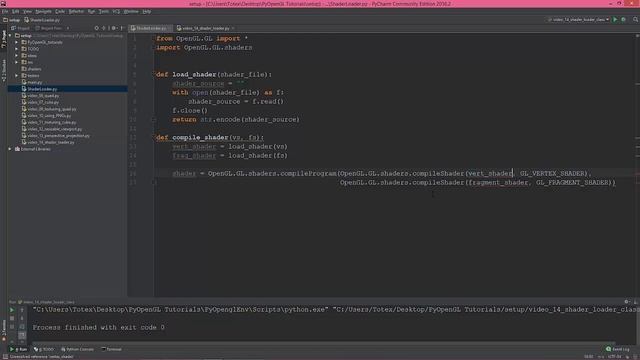This screenshot has height=360, width=640.
Task: Select video_06_quad.py in project tree
Action: 40,96
